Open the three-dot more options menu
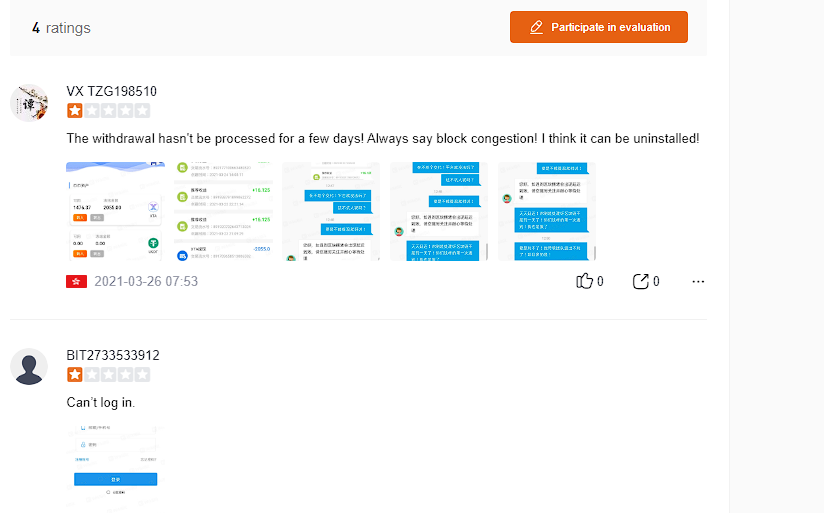This screenshot has height=513, width=824. (x=698, y=281)
